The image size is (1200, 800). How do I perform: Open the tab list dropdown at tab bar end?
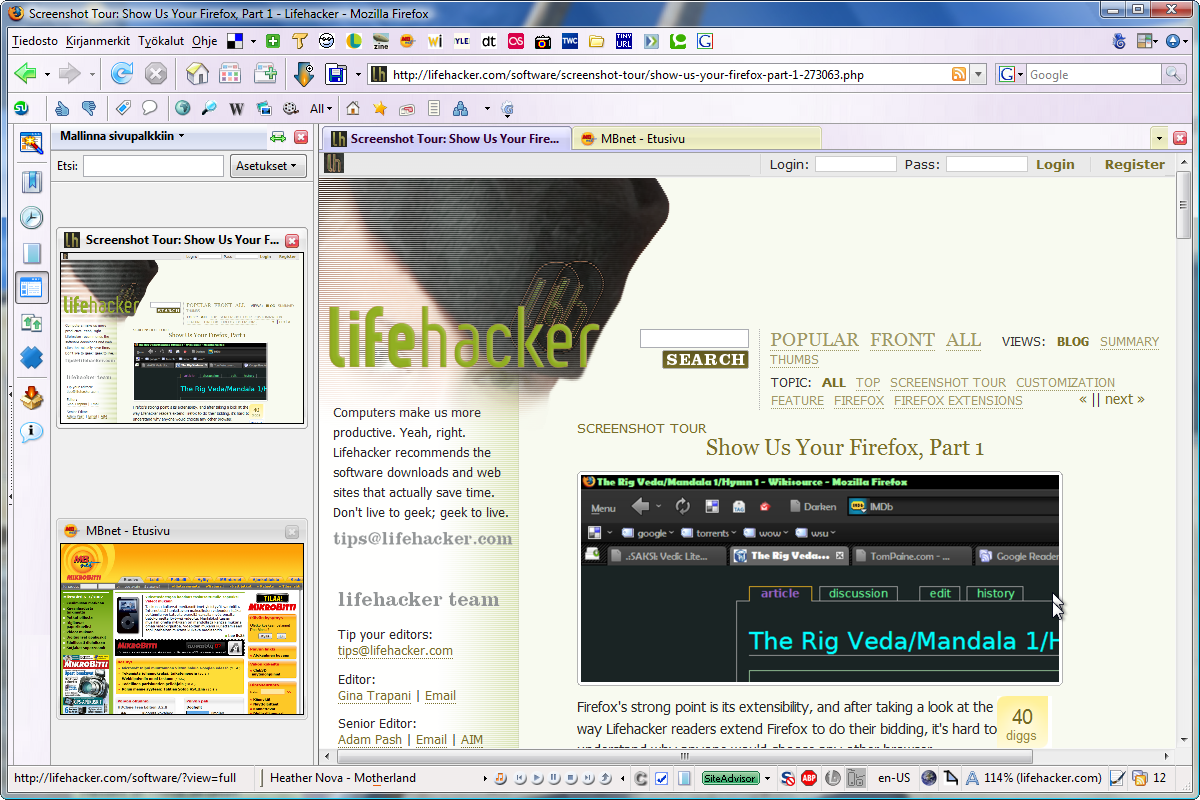click(x=1159, y=138)
